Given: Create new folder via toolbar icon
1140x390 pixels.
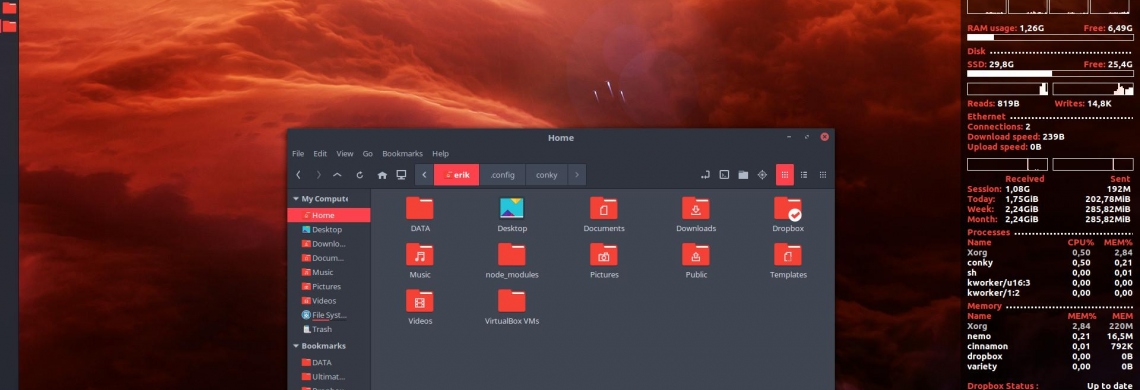Looking at the screenshot, I should click(743, 175).
